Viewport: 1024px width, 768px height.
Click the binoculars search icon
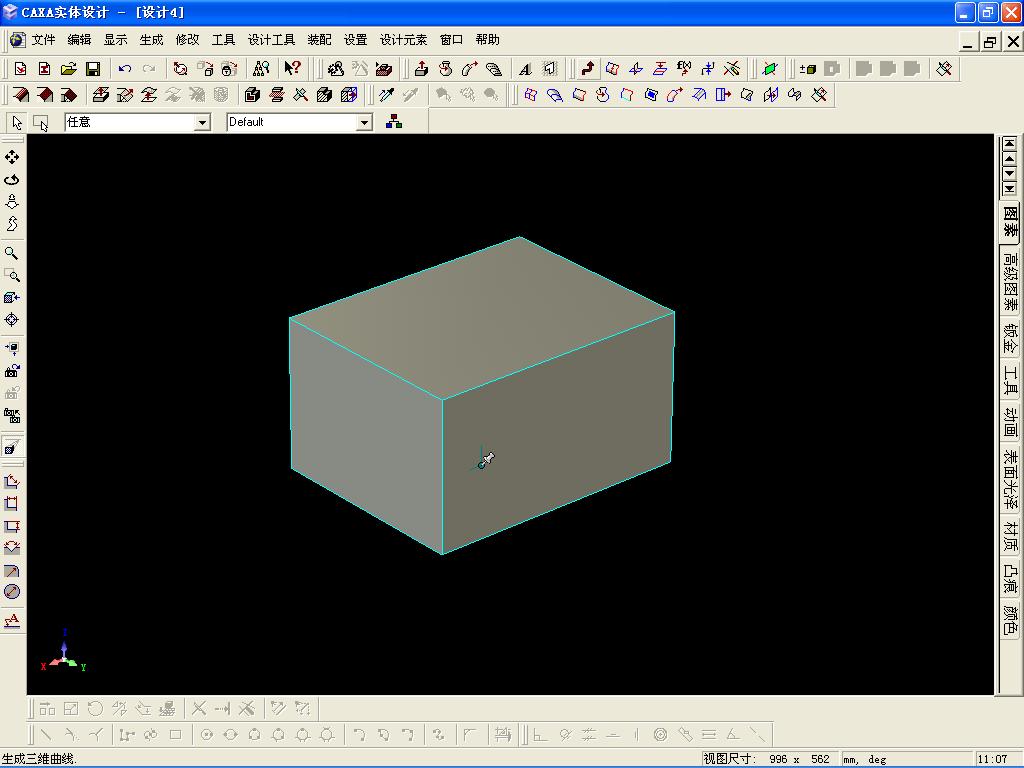coord(261,69)
